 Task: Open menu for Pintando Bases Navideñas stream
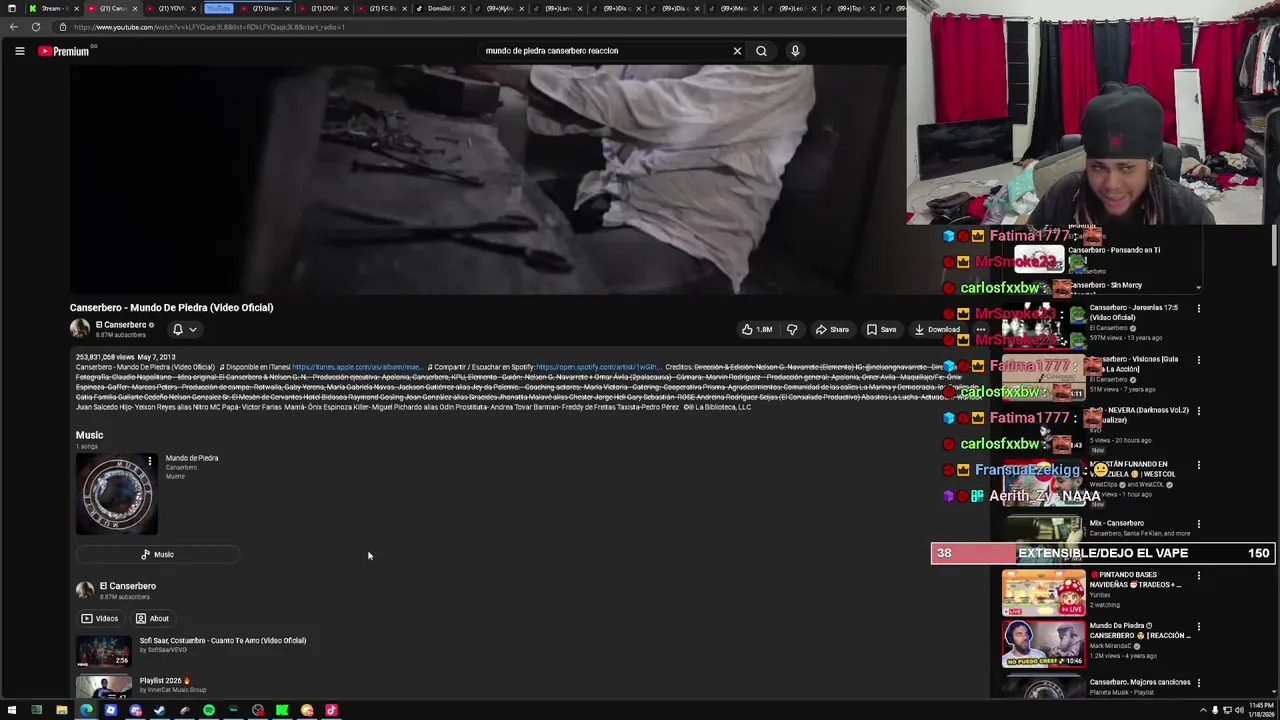[x=1199, y=576]
